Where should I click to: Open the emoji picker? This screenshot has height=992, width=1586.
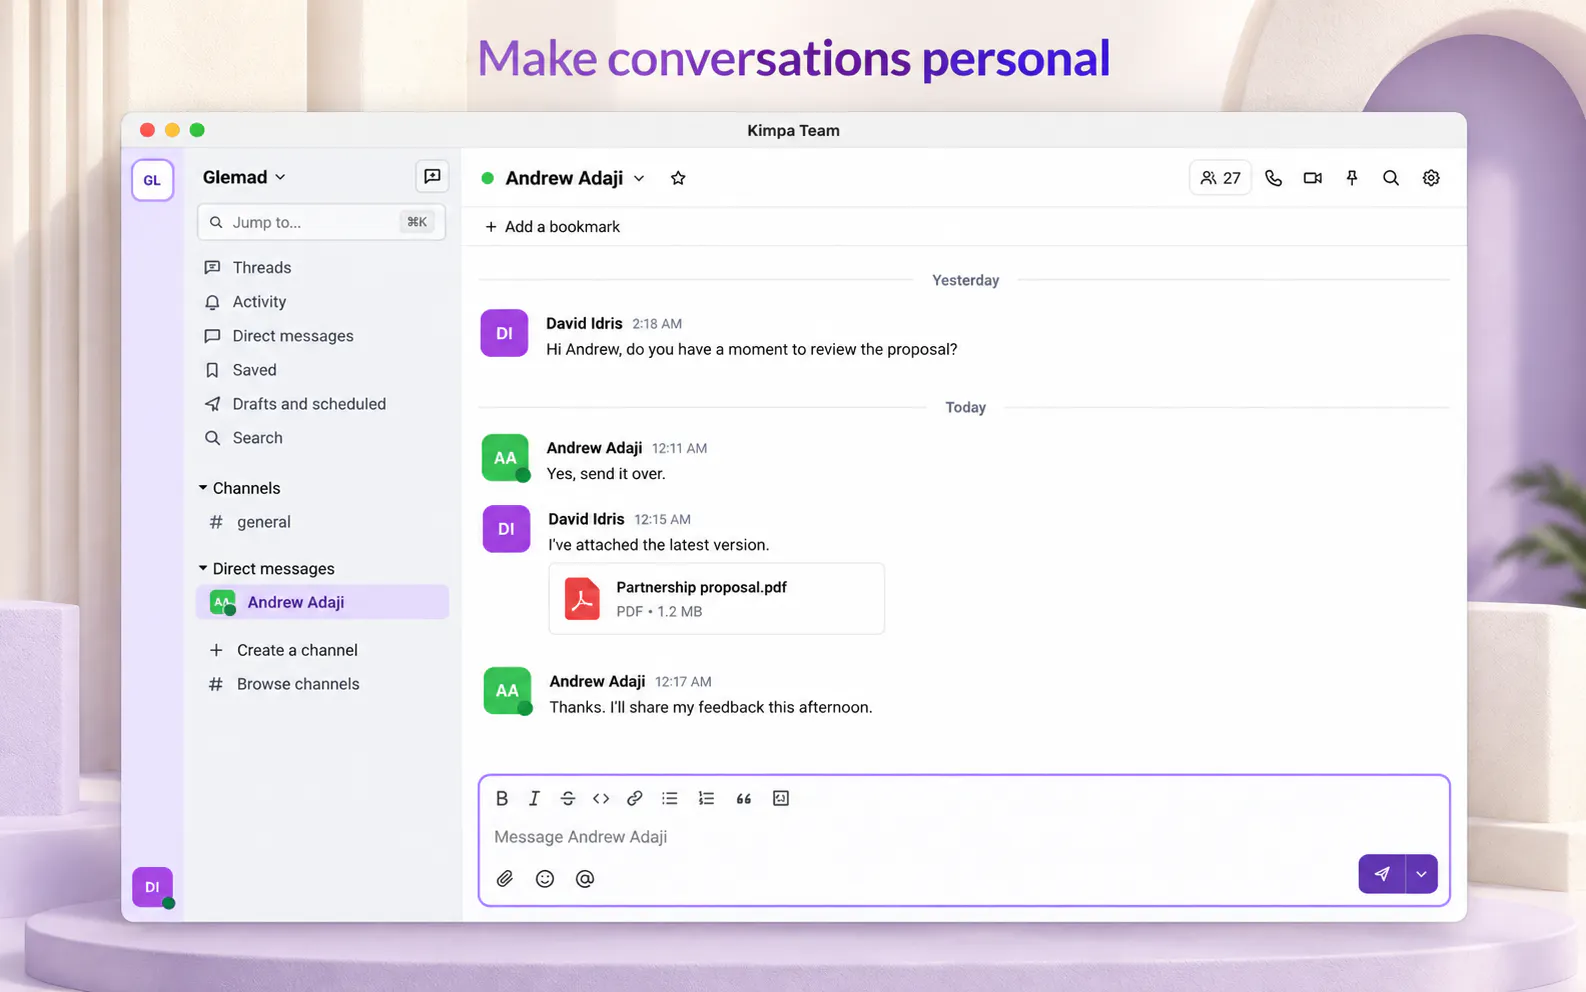(545, 878)
